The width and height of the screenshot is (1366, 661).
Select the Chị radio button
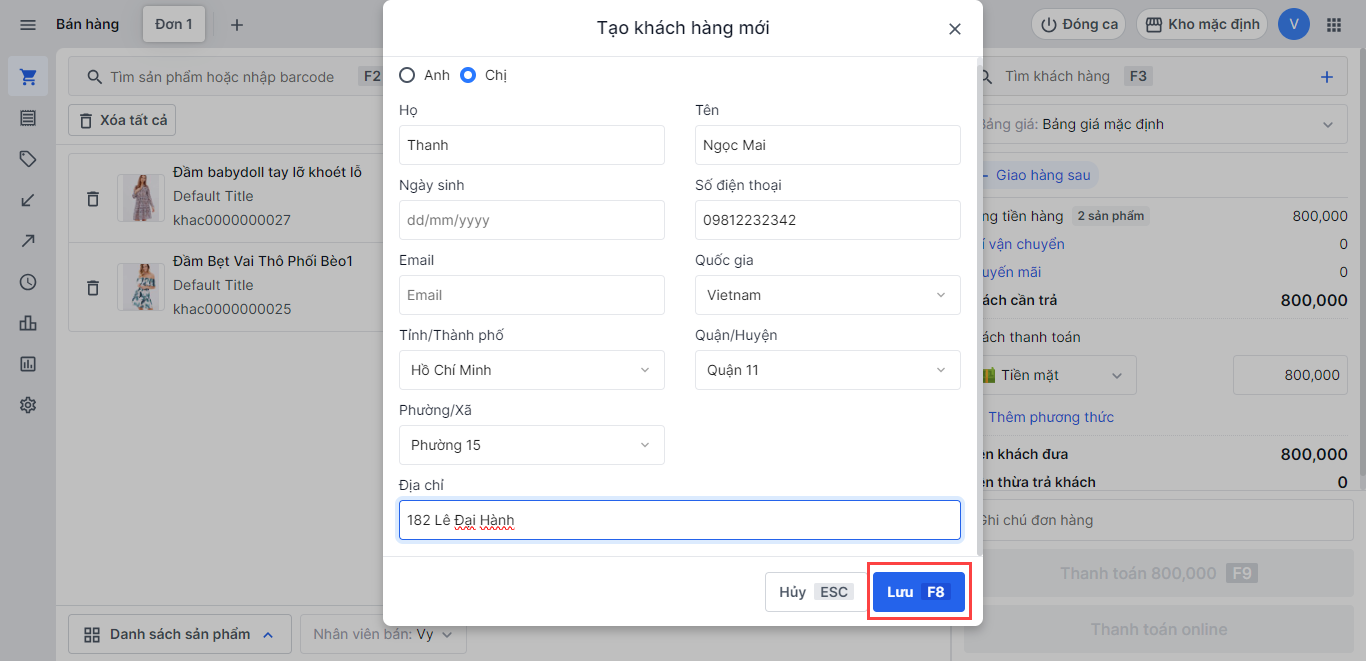468,75
